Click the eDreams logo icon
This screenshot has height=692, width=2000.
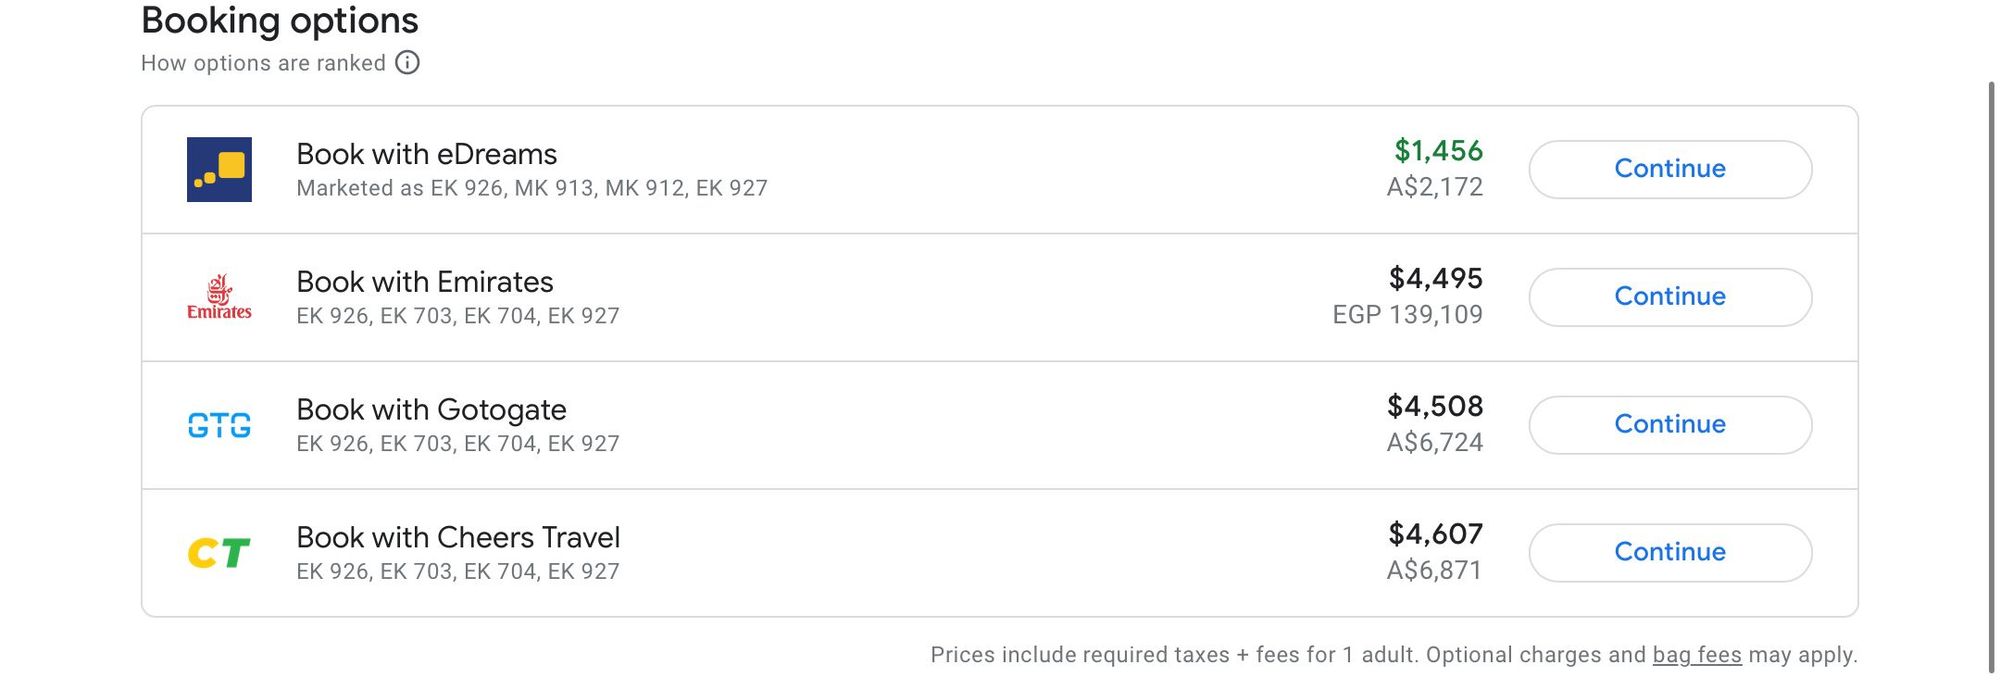click(219, 169)
